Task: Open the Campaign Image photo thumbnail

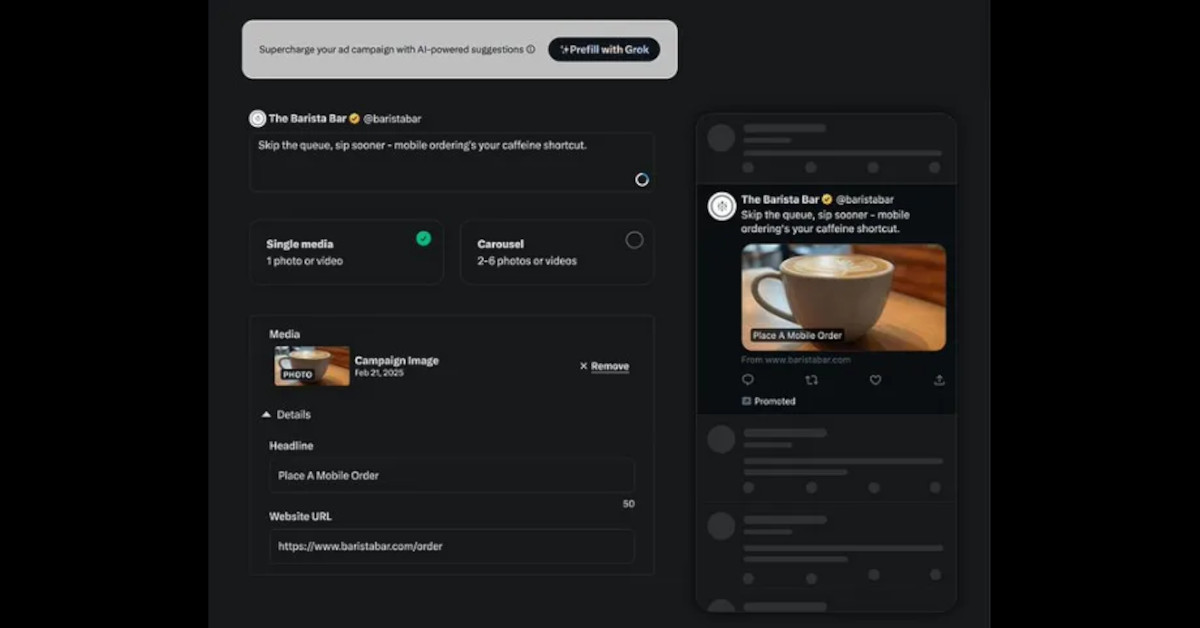Action: click(312, 366)
